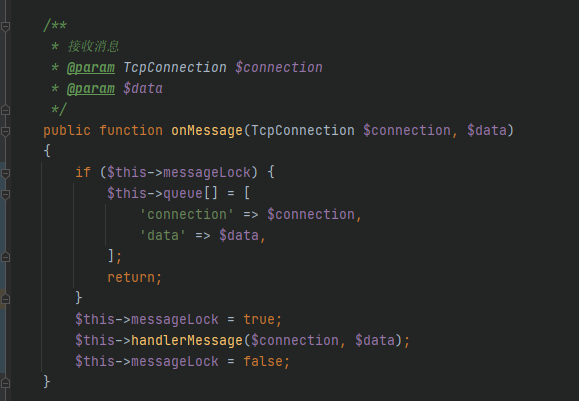Click the @param tag before TcpConnection in the docblock

click(91, 68)
